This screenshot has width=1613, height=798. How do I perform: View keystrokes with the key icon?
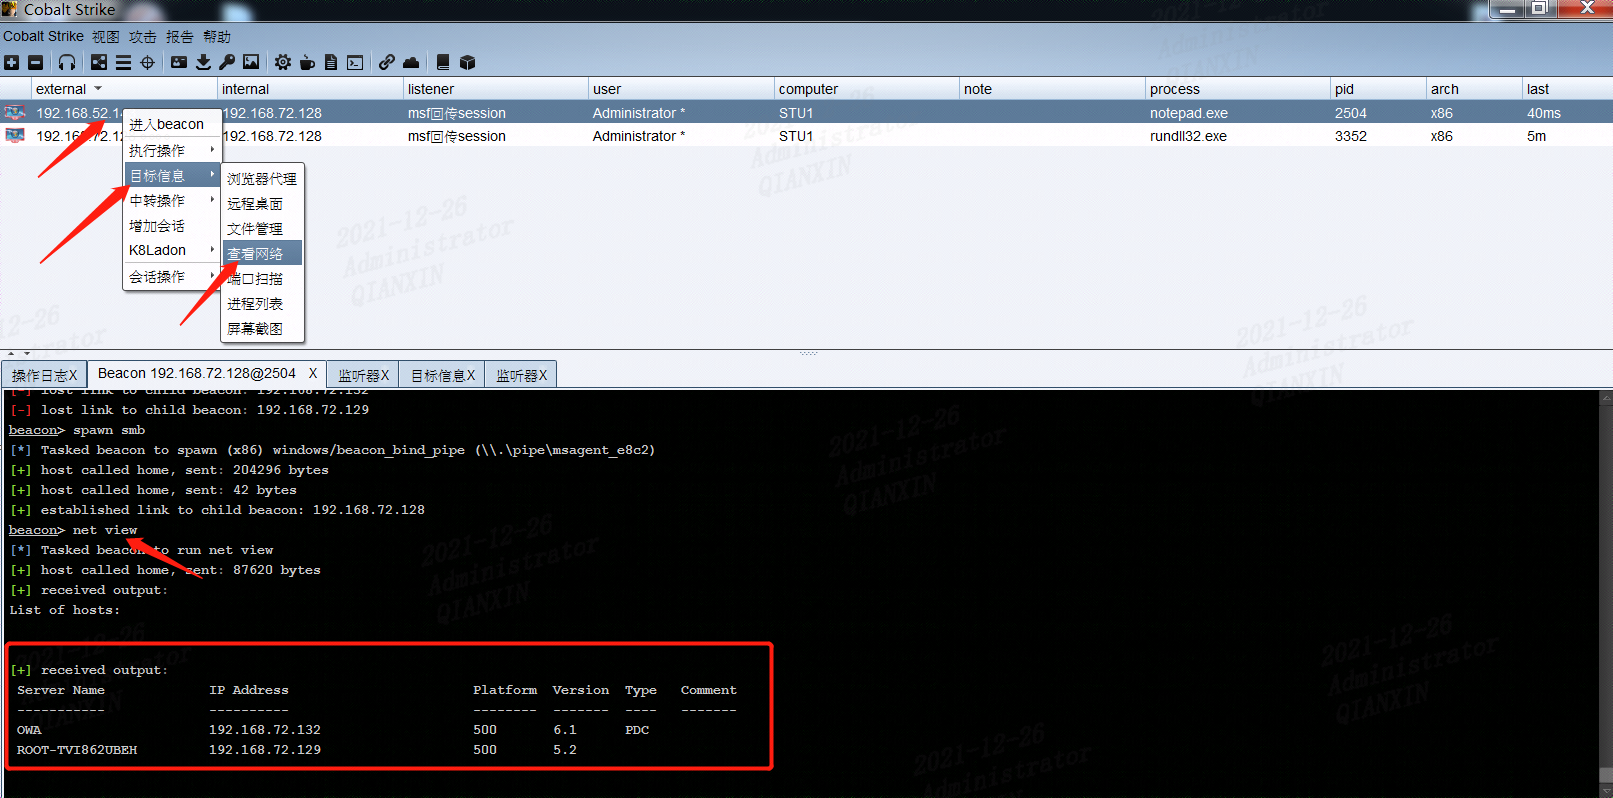pos(227,62)
